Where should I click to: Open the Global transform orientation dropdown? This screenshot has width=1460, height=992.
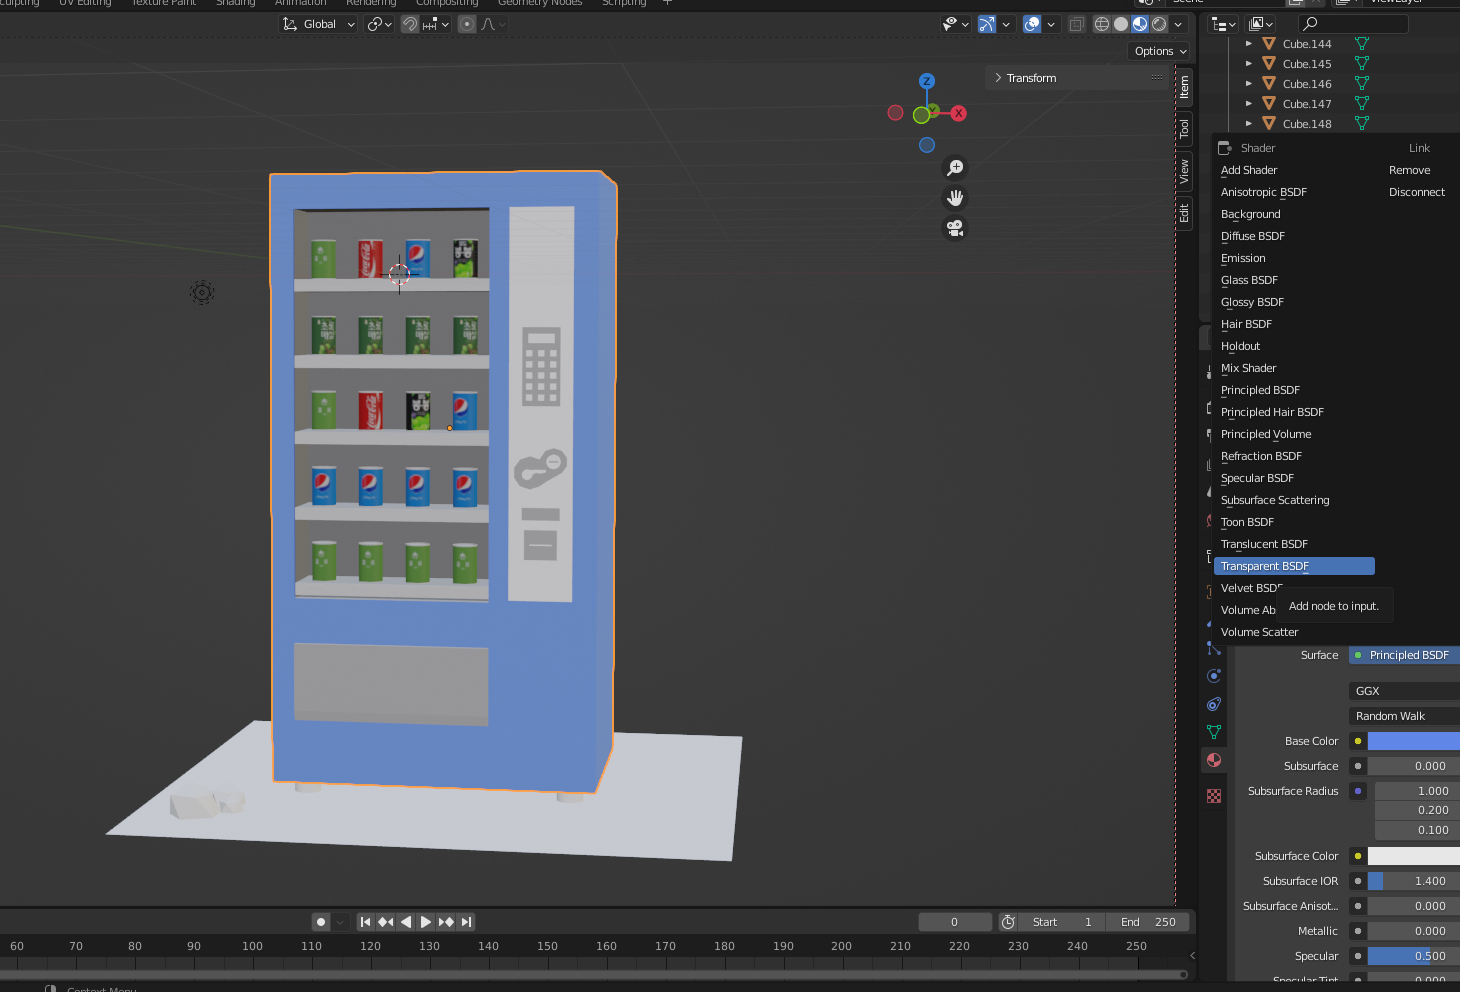(318, 24)
